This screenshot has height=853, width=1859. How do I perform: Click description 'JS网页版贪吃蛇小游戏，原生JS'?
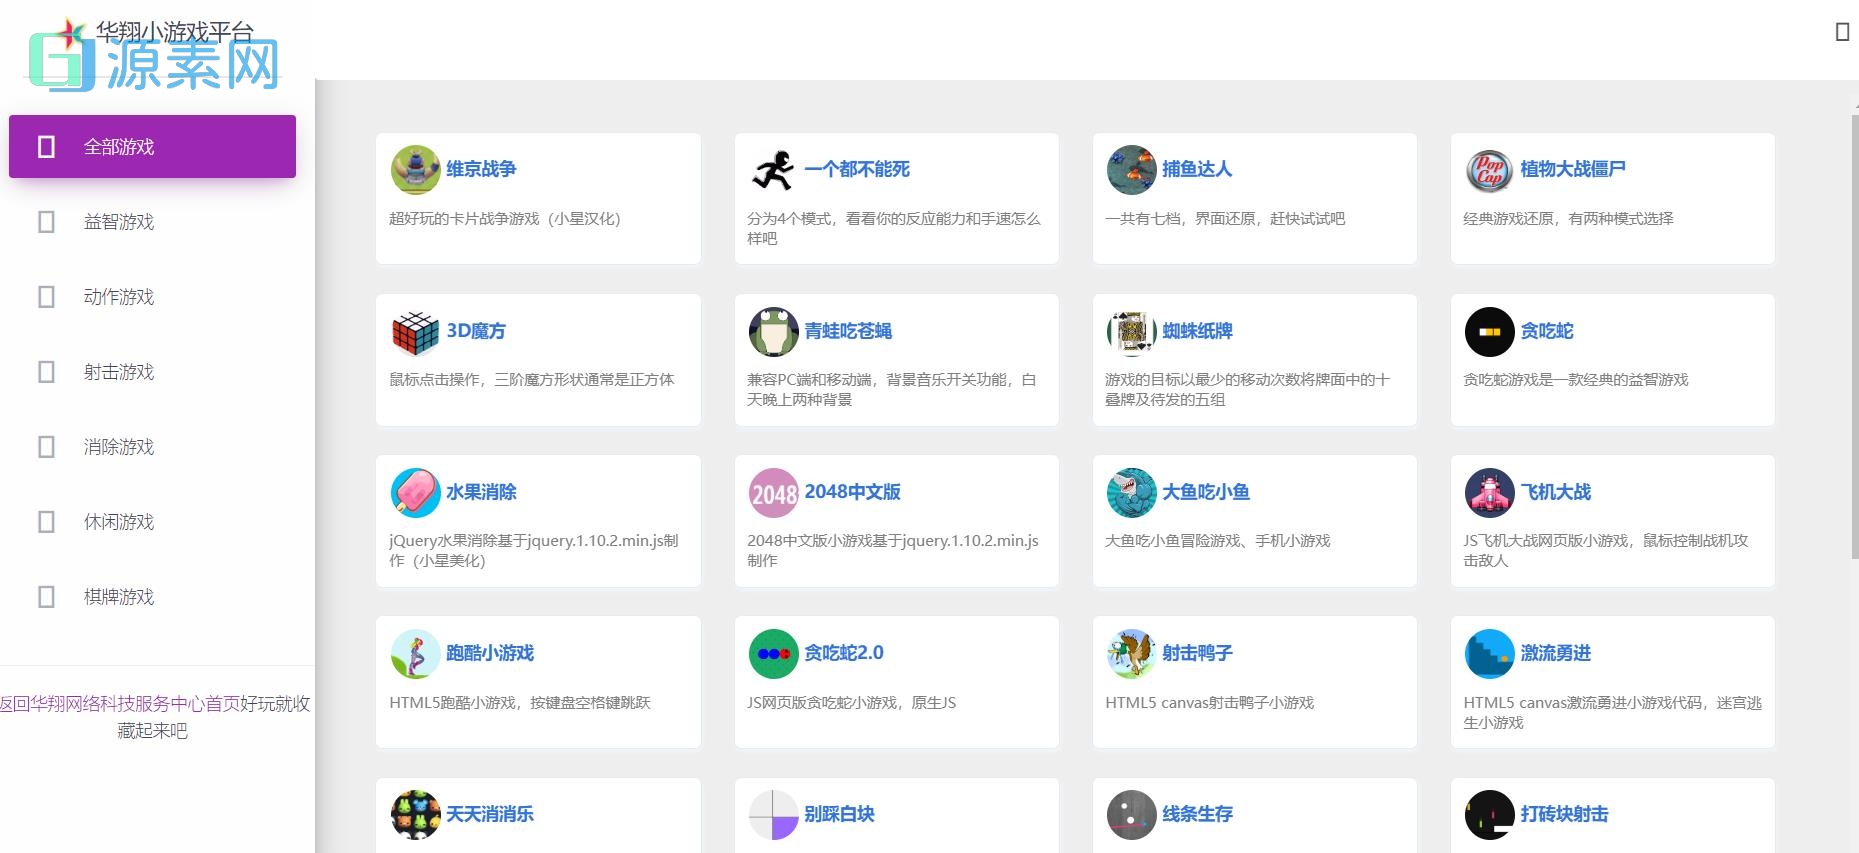click(852, 703)
